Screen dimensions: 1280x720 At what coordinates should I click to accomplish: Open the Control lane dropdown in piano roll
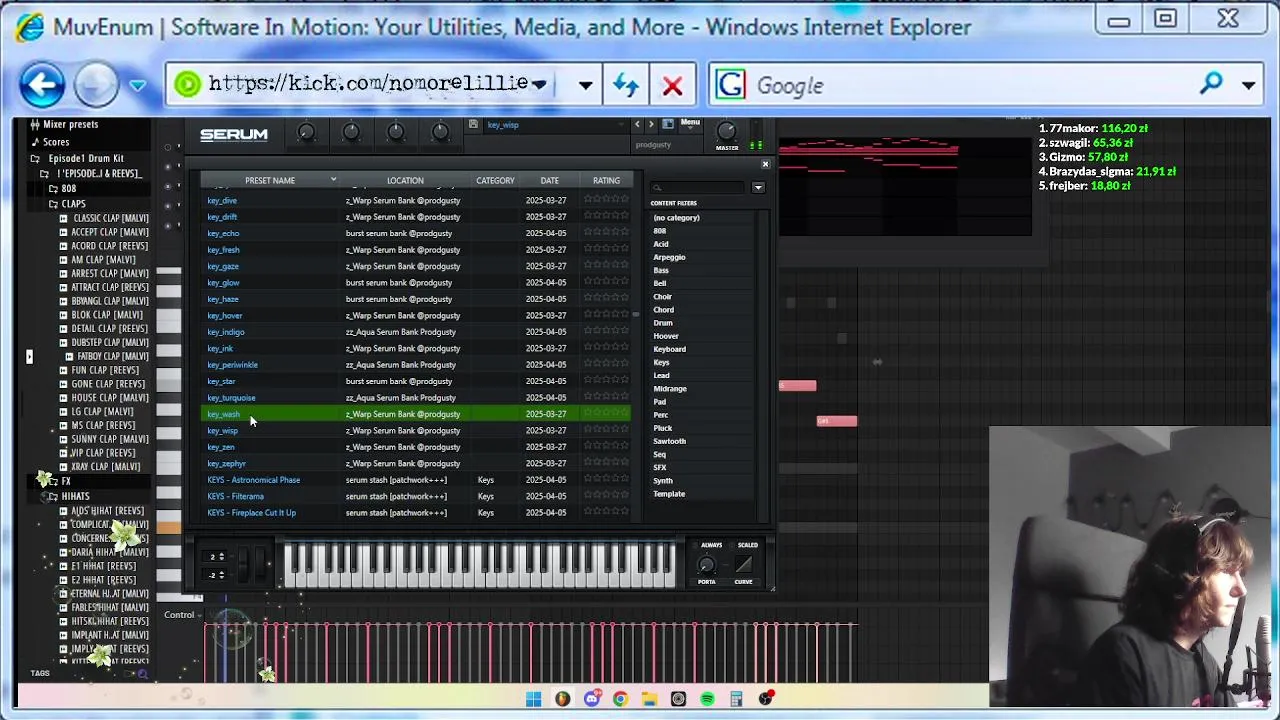(x=183, y=615)
